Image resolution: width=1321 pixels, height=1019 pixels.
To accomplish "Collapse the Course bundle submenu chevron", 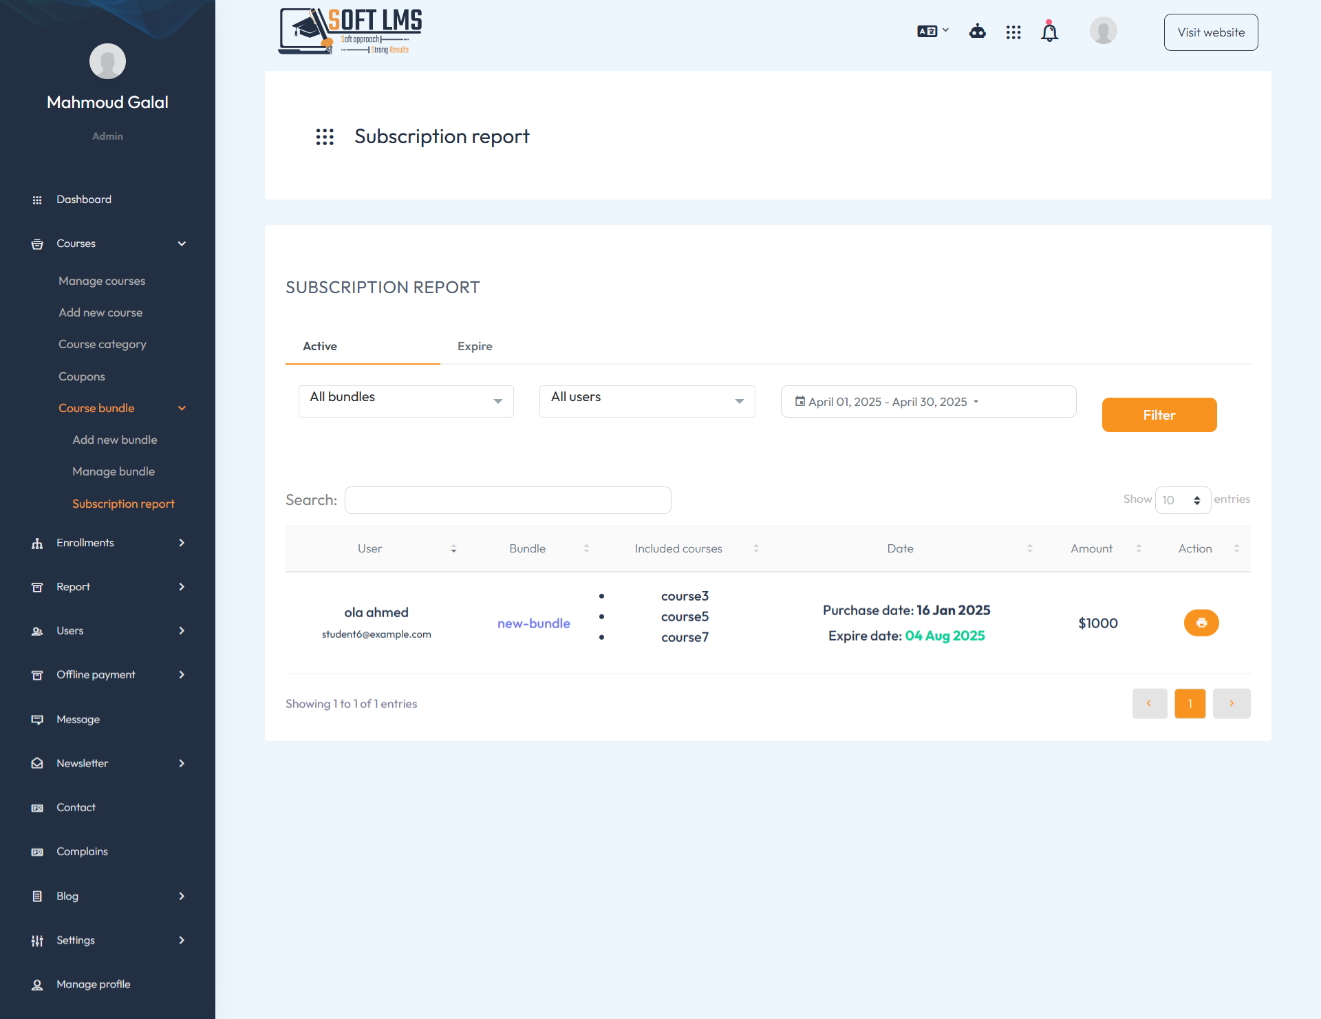I will click(x=182, y=408).
